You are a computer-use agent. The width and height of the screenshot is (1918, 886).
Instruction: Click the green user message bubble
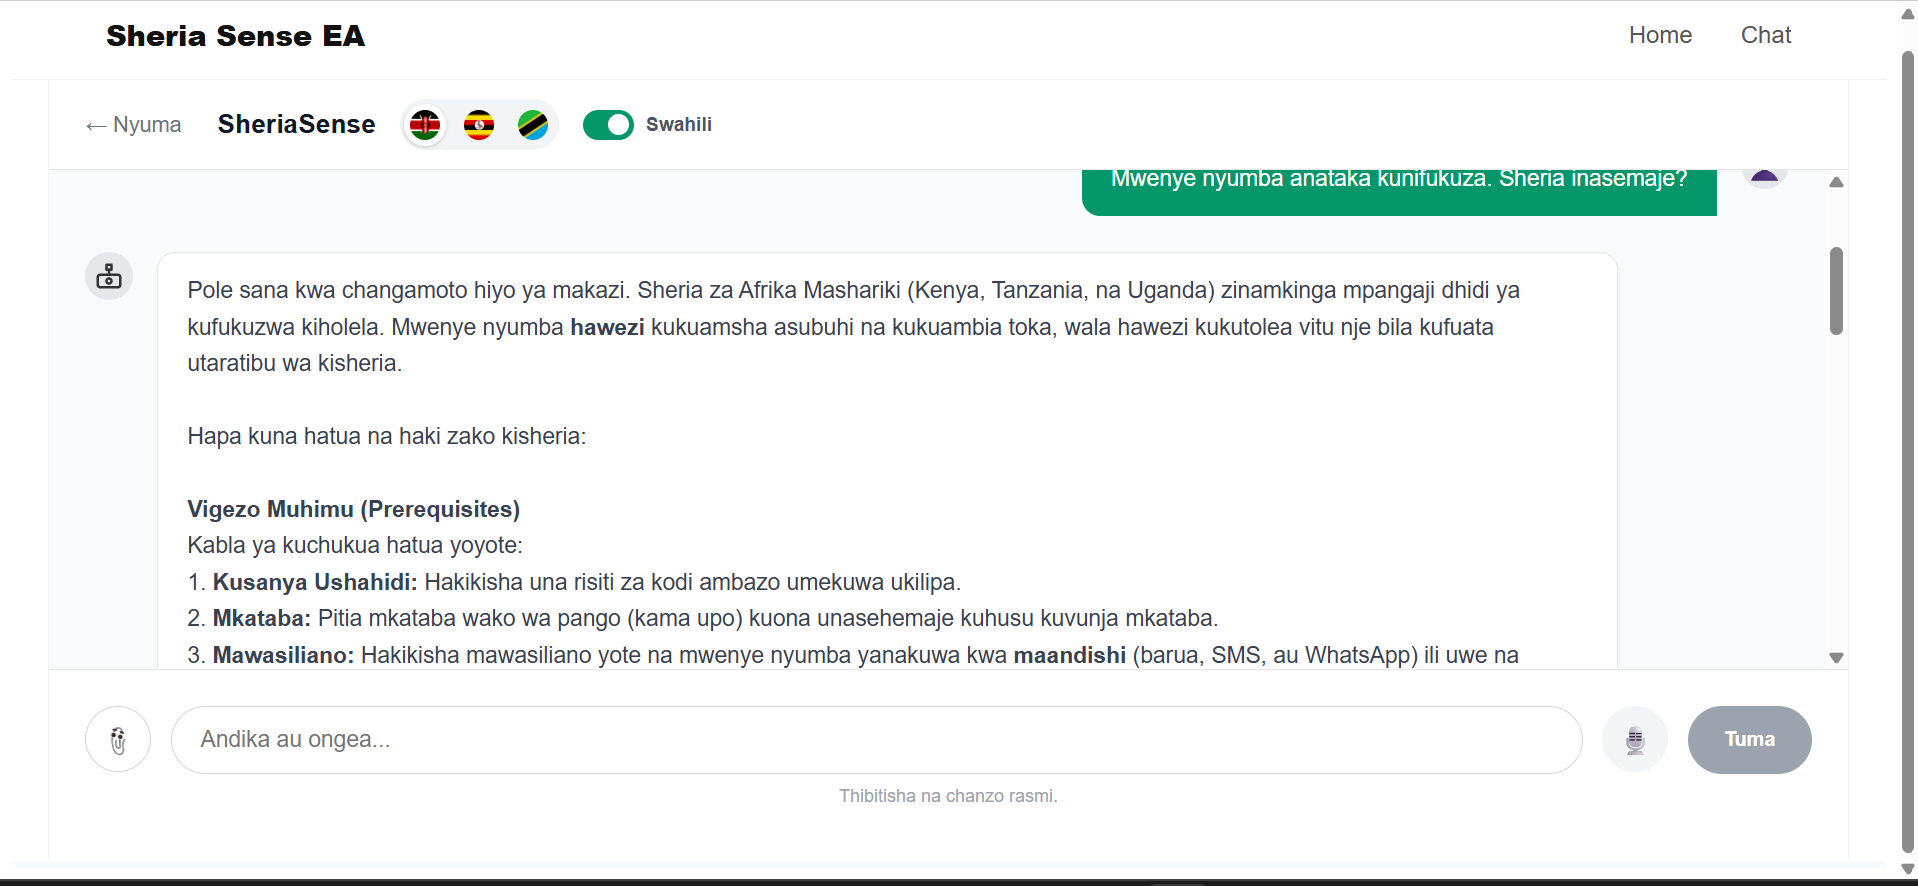coord(1399,192)
